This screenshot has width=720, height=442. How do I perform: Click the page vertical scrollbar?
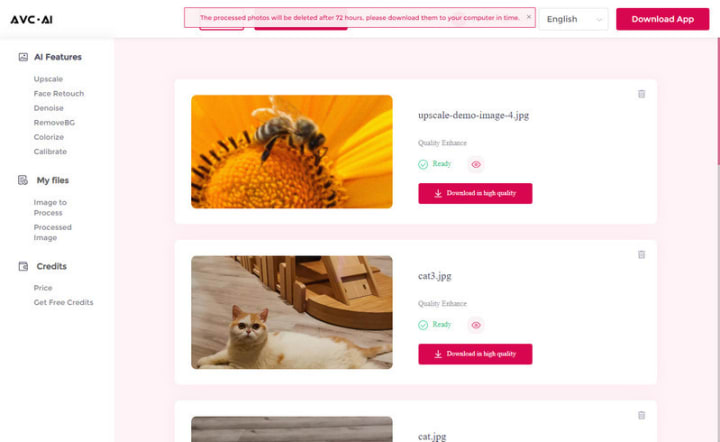click(x=718, y=101)
